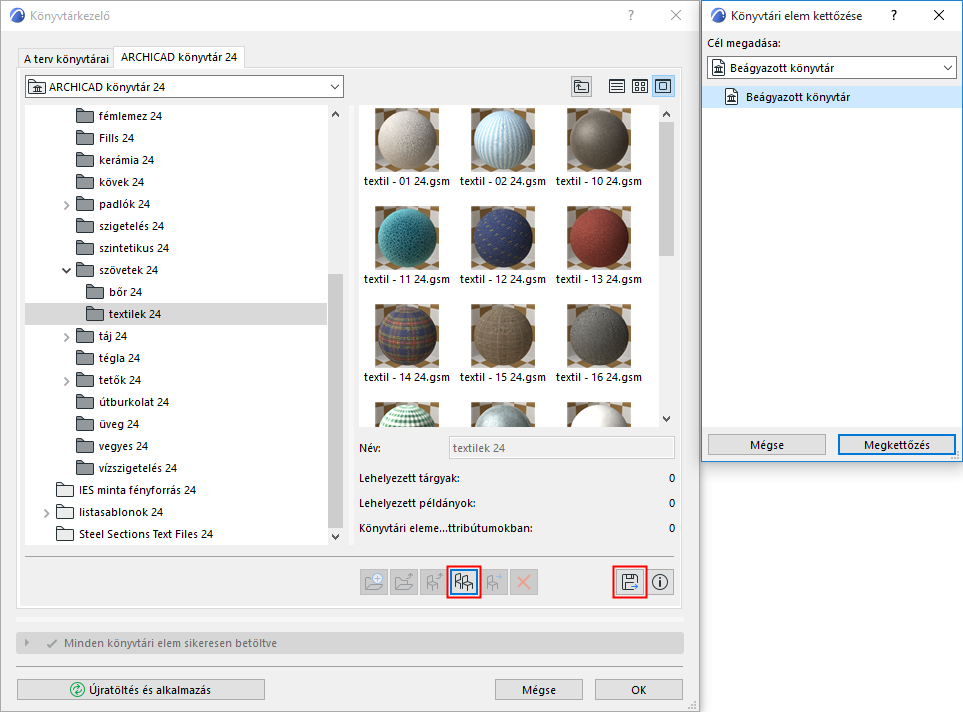Select the szintetikus 24 folder
This screenshot has width=963, height=712.
coord(123,248)
